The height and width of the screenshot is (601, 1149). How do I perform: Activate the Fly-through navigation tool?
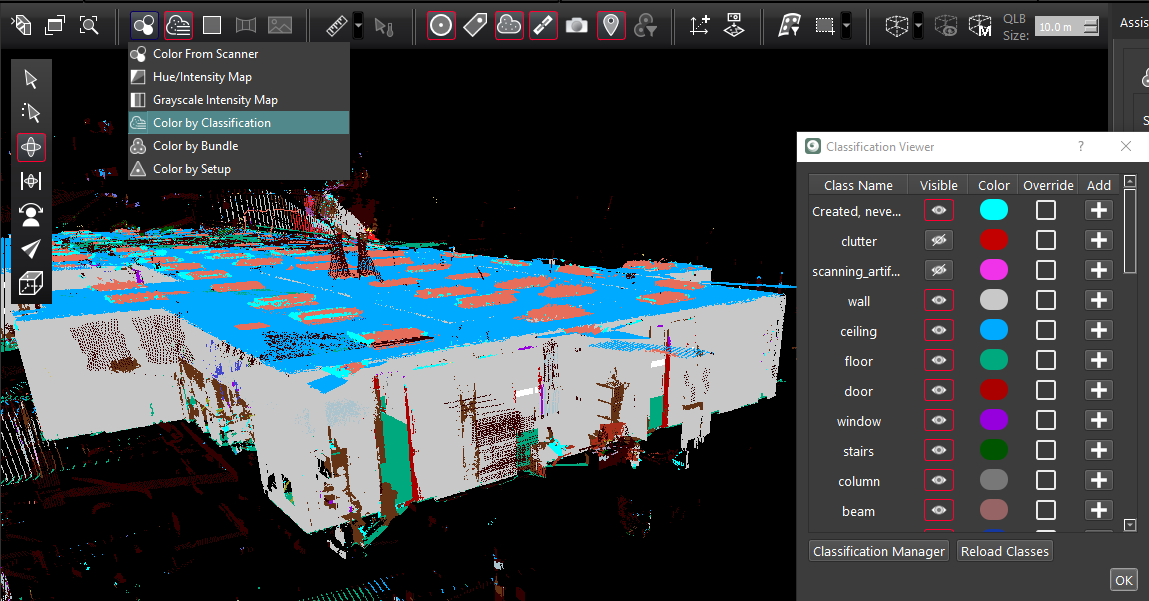pos(31,248)
